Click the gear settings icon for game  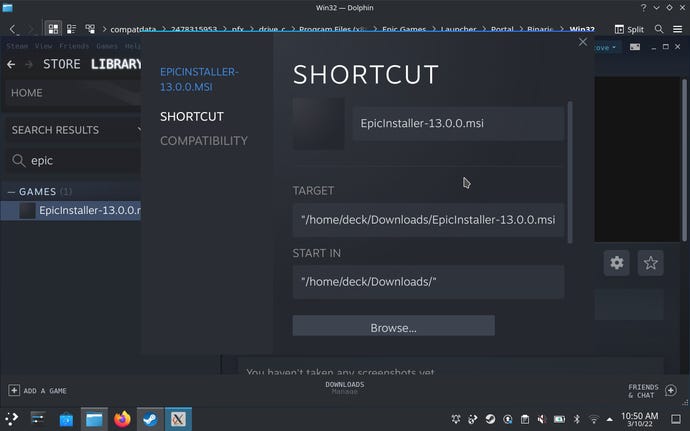point(617,263)
